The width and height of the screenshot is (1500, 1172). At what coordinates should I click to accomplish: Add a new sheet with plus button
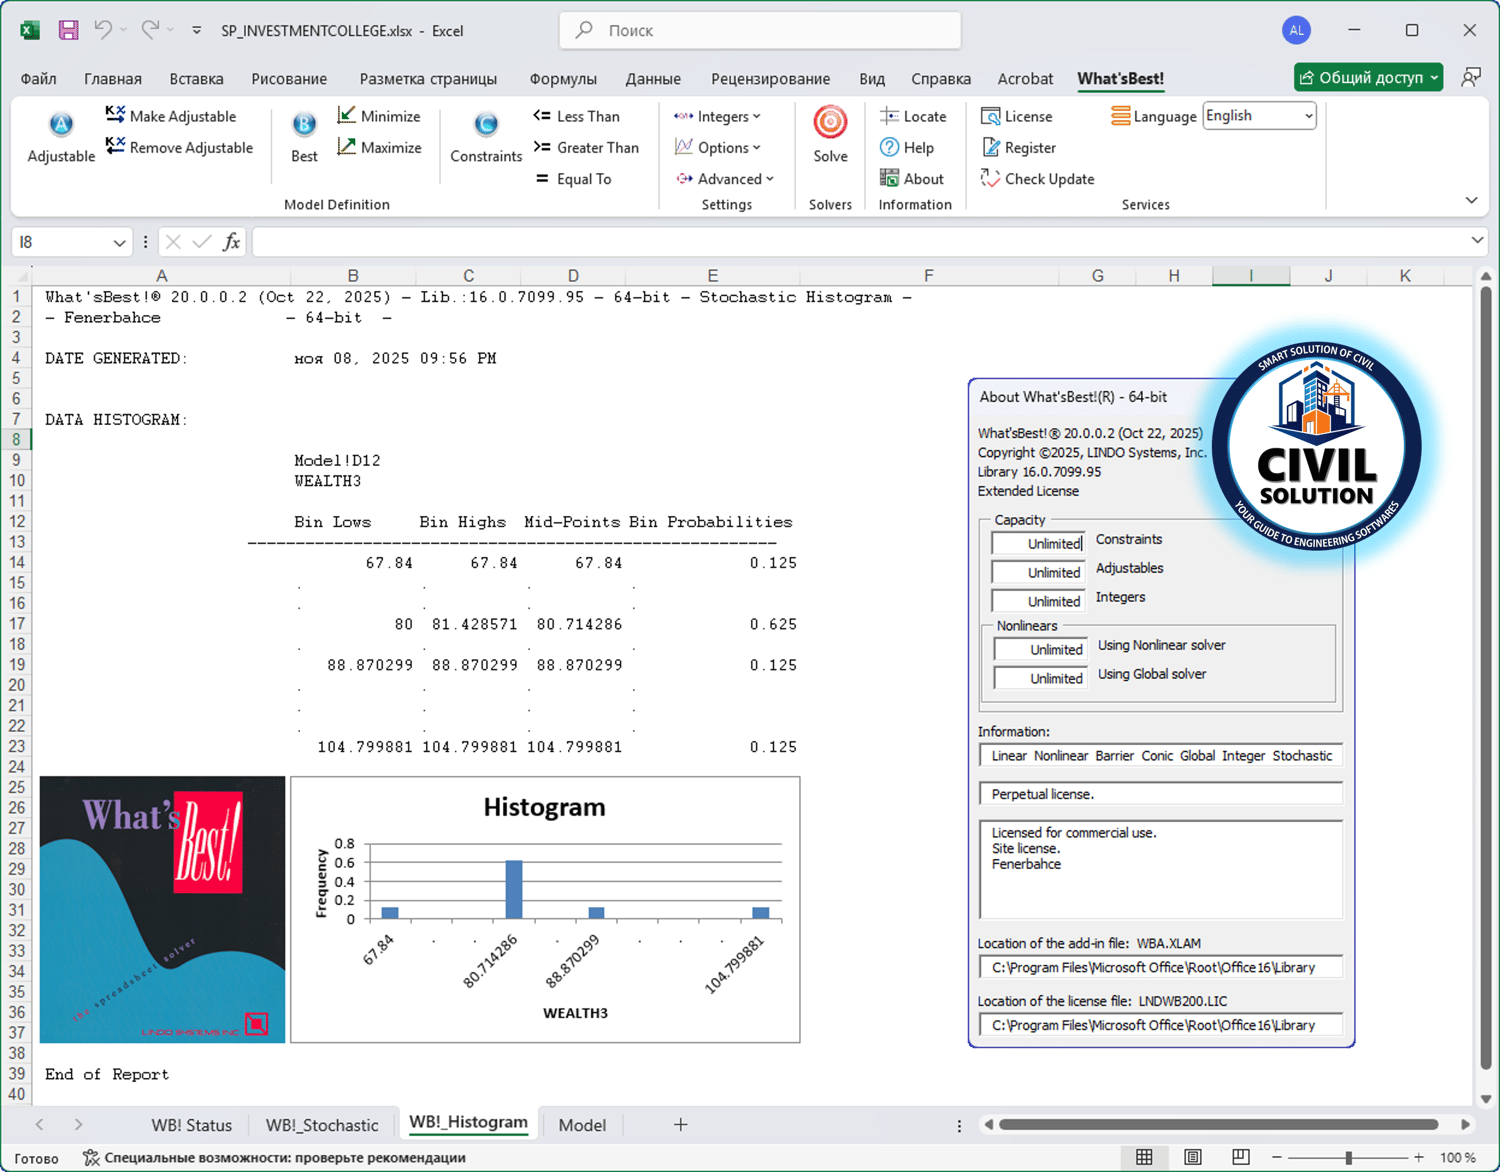[x=680, y=1125]
